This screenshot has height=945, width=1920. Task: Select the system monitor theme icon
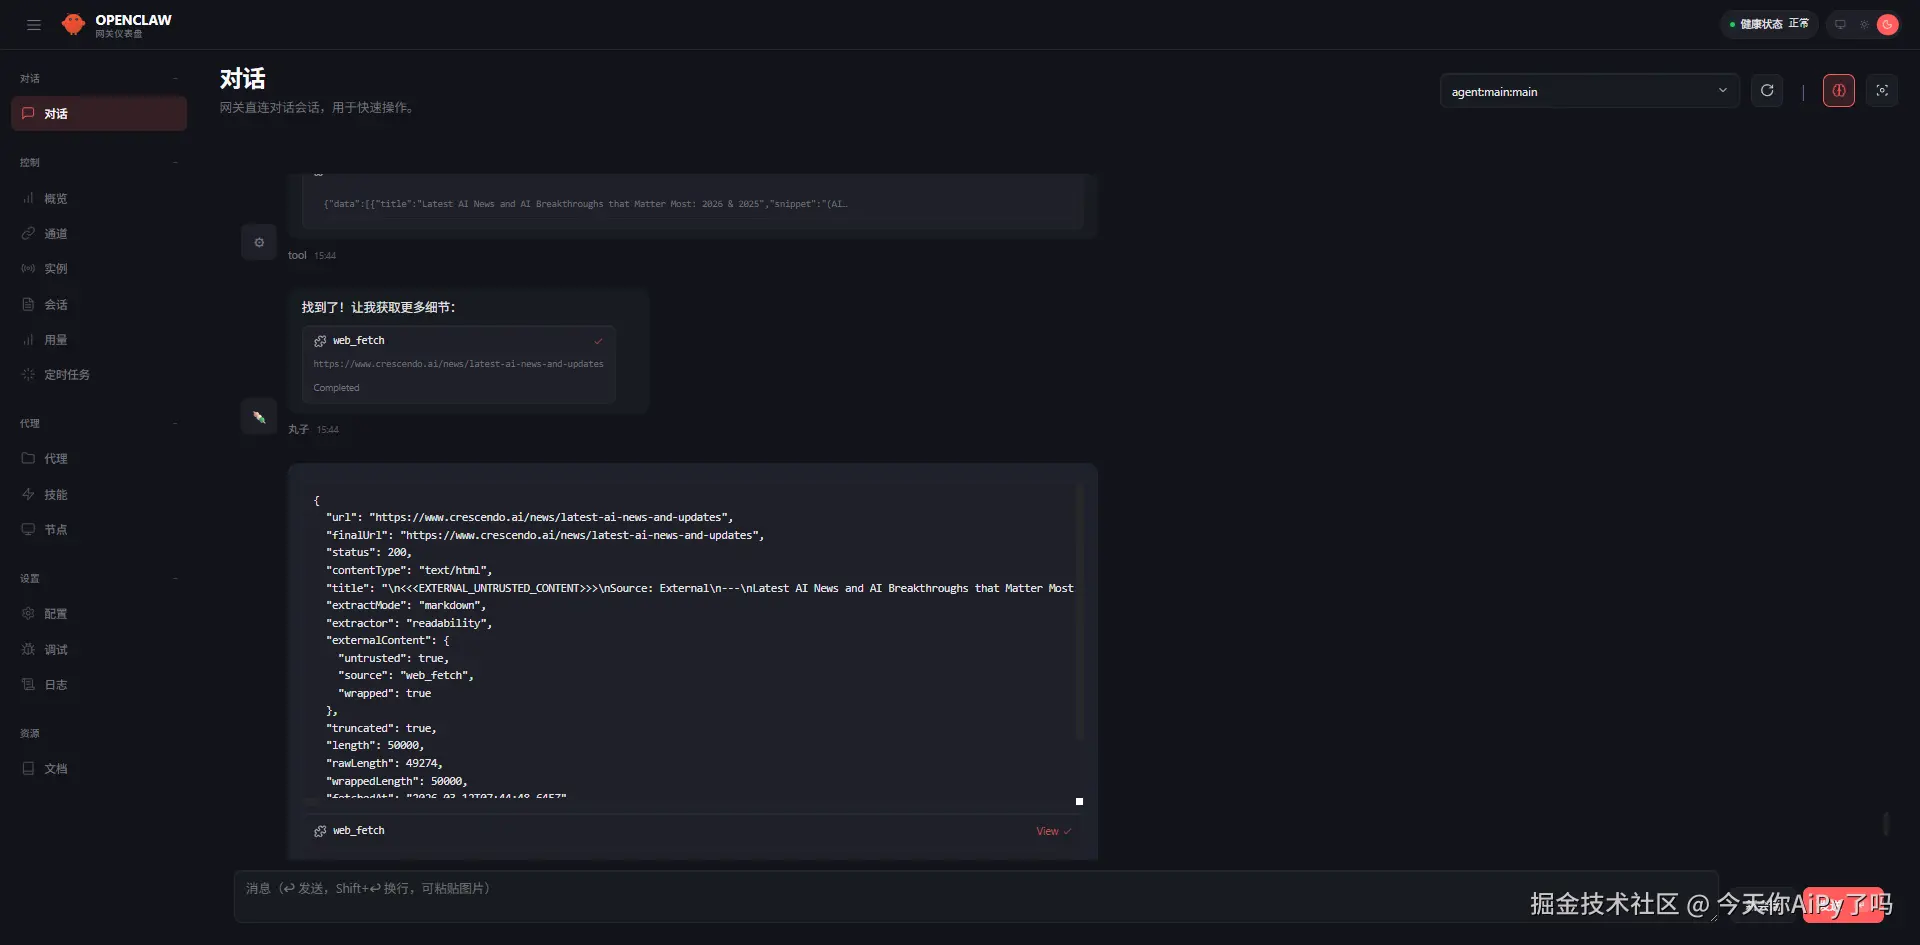point(1840,25)
